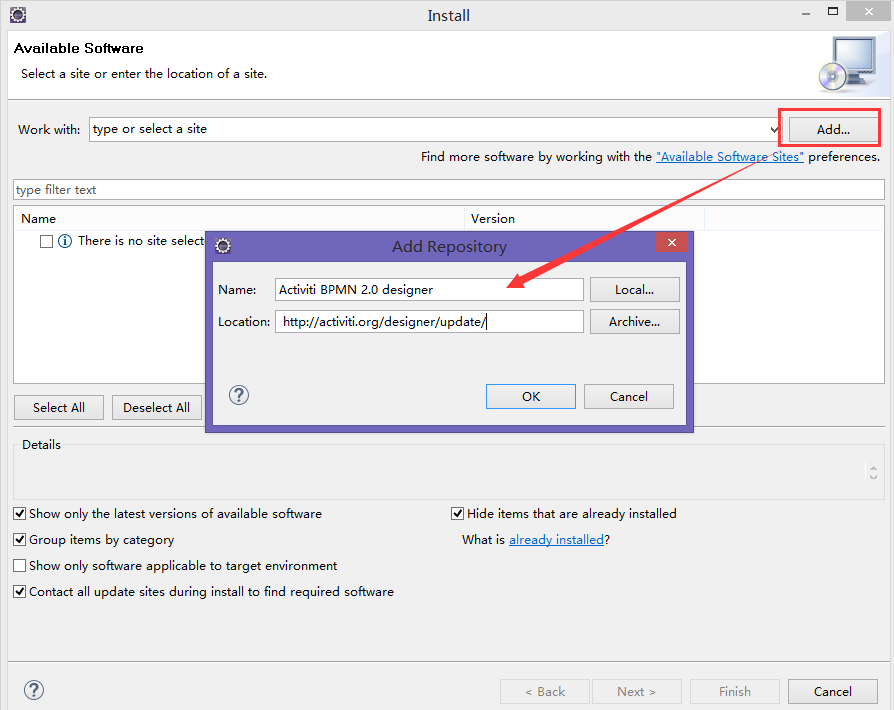Expand the 'Work with' site dropdown arrow

click(774, 130)
